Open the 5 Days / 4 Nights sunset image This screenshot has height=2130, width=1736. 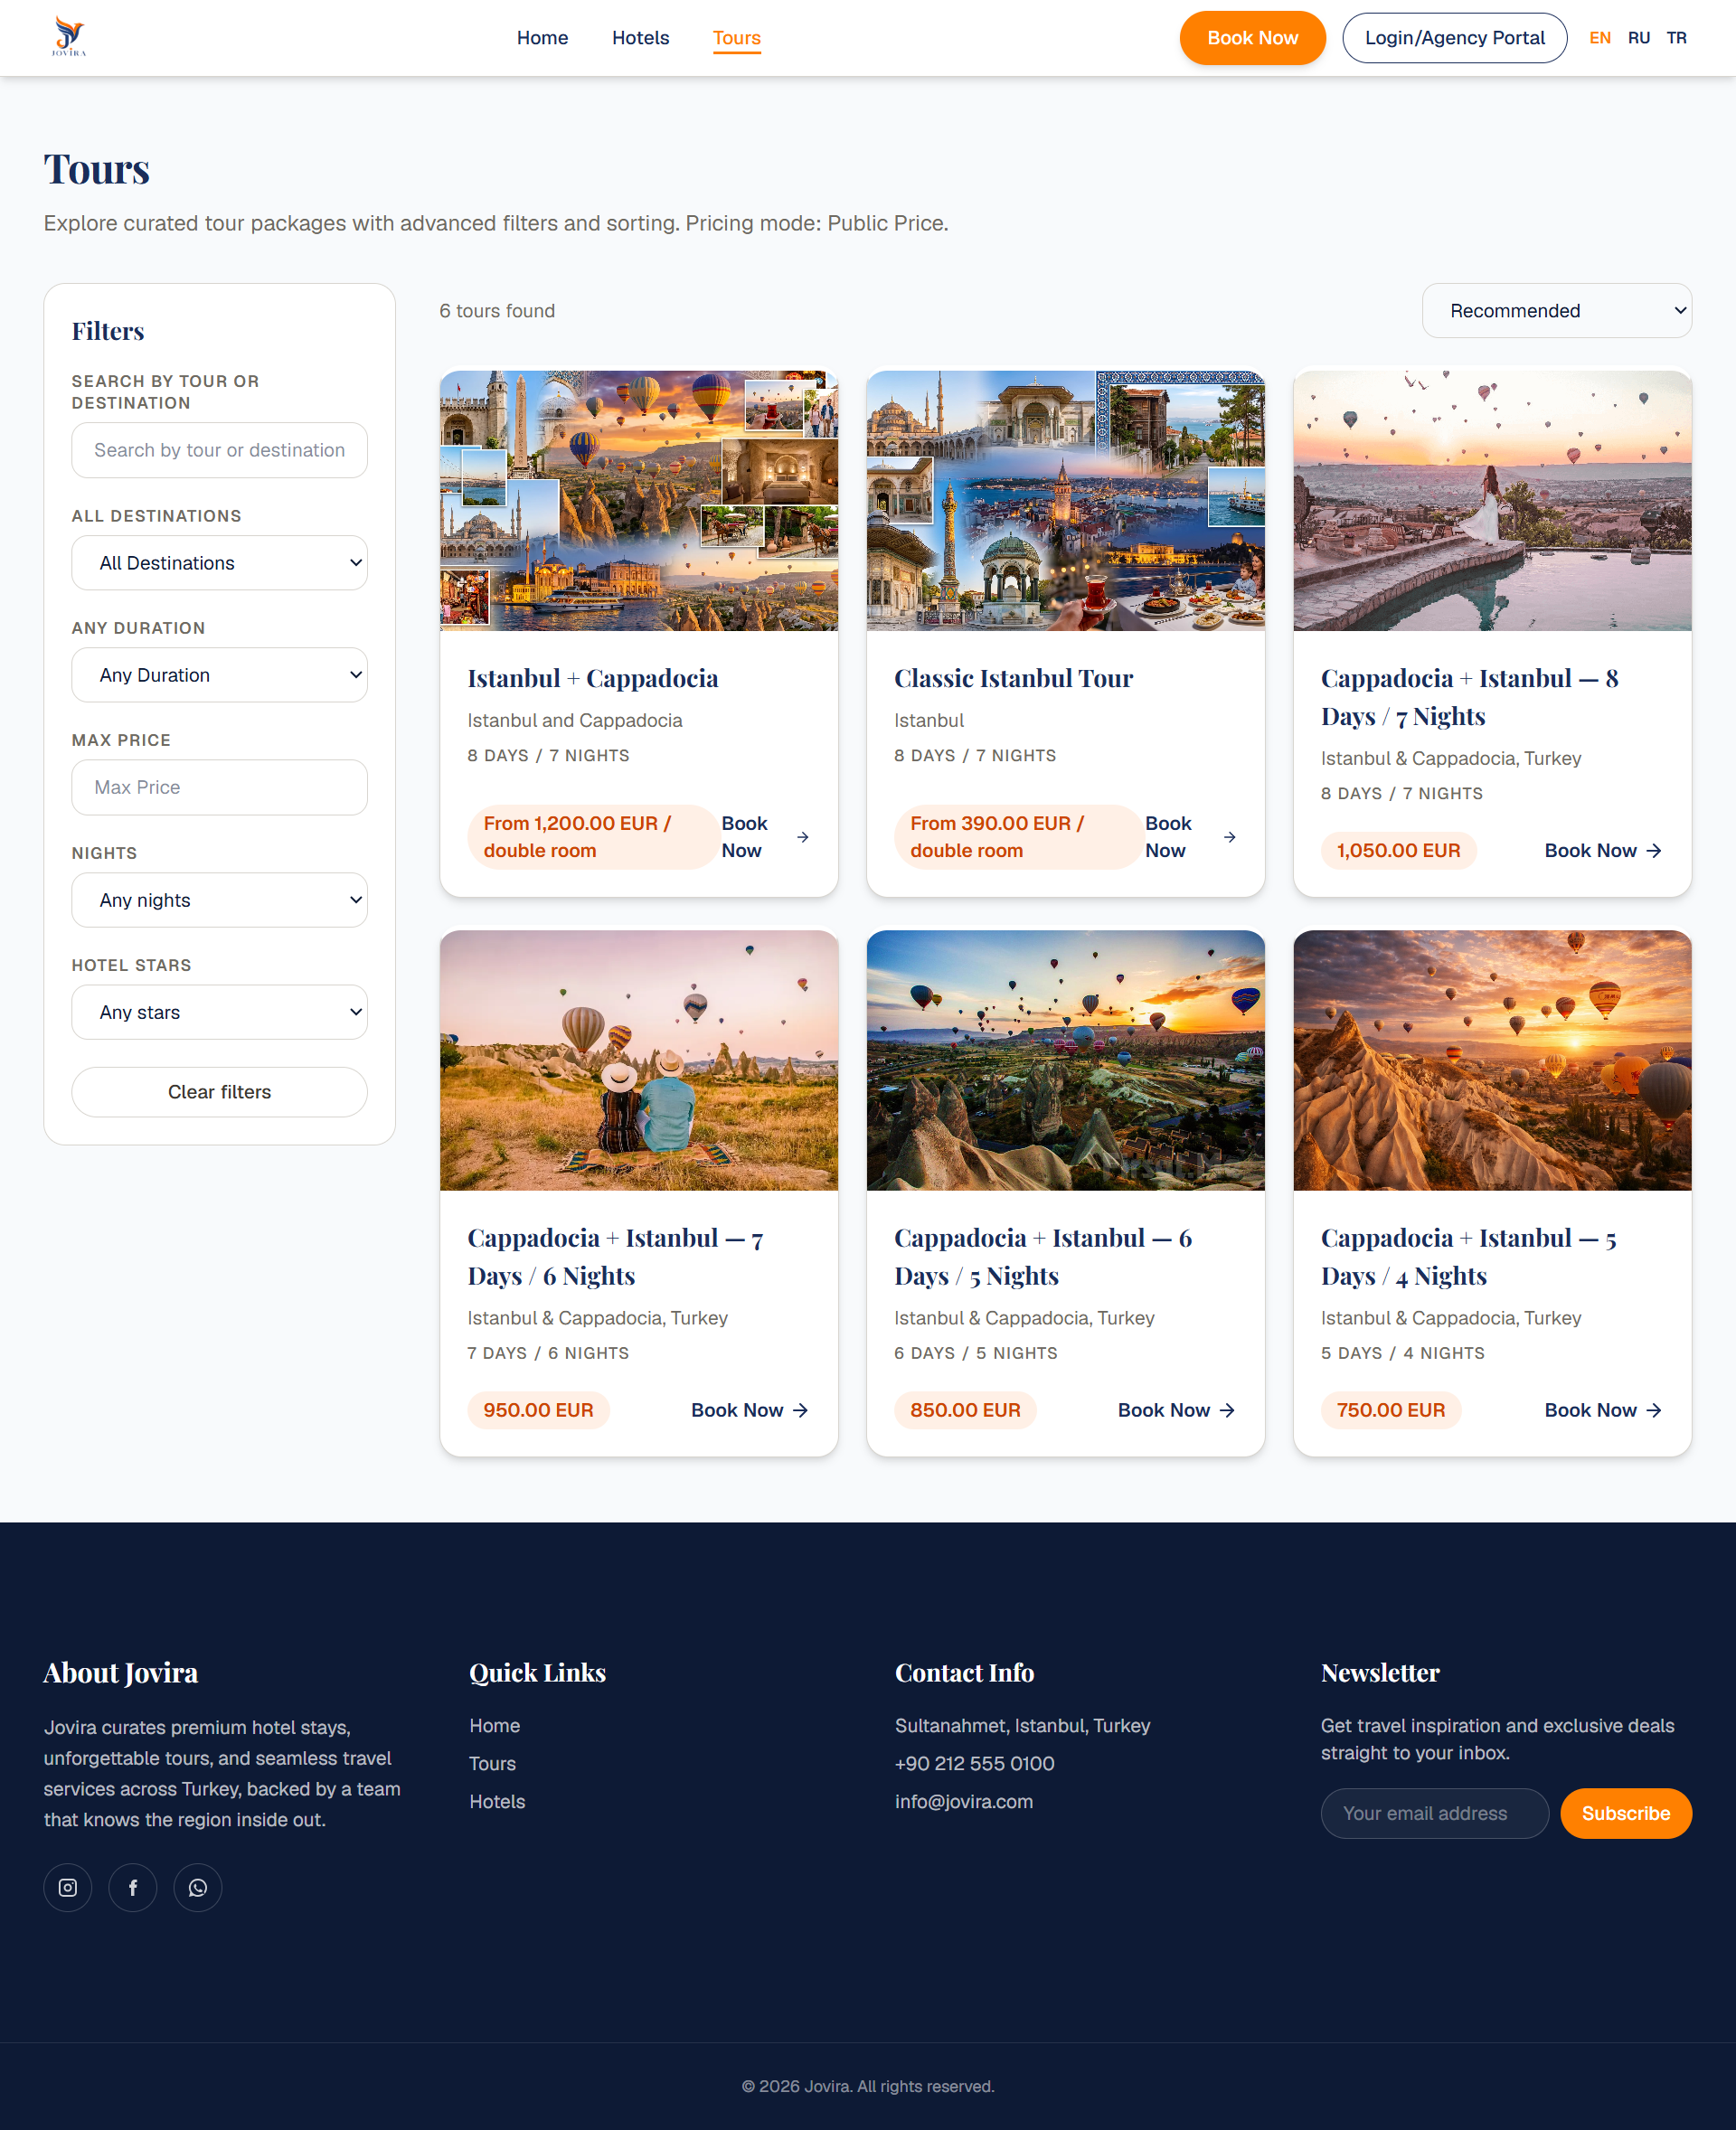[1492, 1060]
